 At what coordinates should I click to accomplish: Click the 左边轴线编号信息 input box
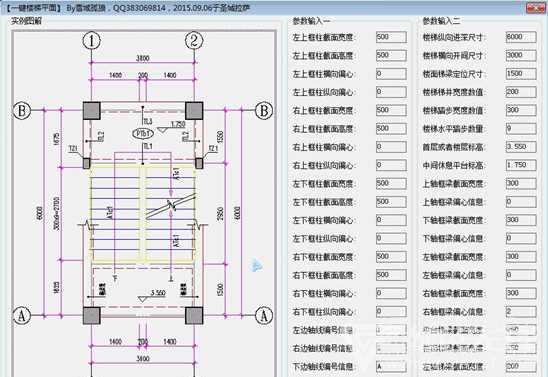391,330
